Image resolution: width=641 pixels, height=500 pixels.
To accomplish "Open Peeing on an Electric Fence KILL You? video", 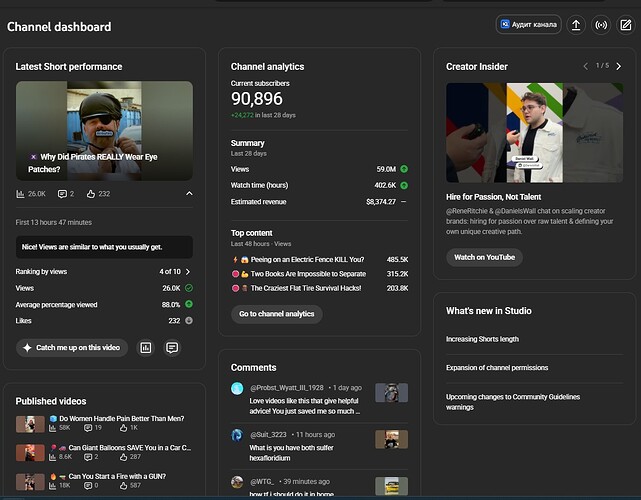I will (x=307, y=260).
